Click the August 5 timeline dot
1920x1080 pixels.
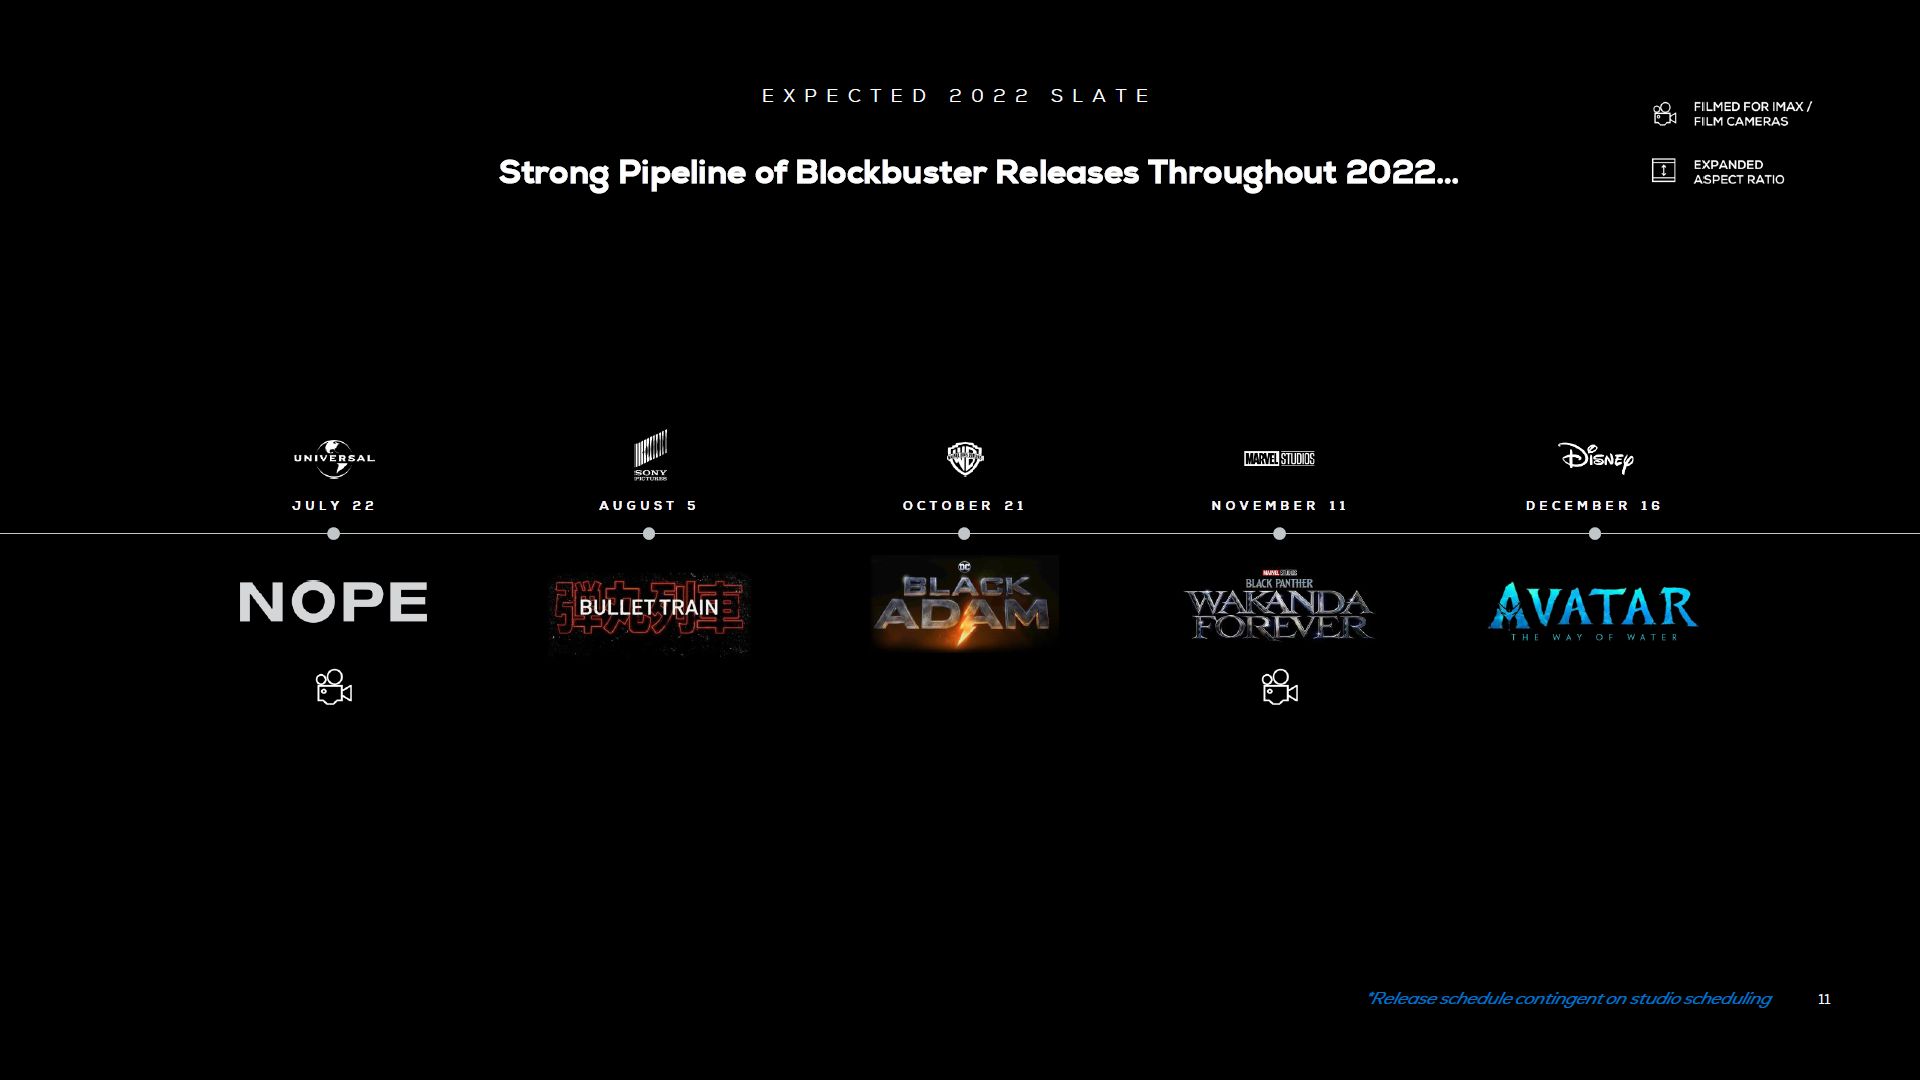(x=649, y=534)
